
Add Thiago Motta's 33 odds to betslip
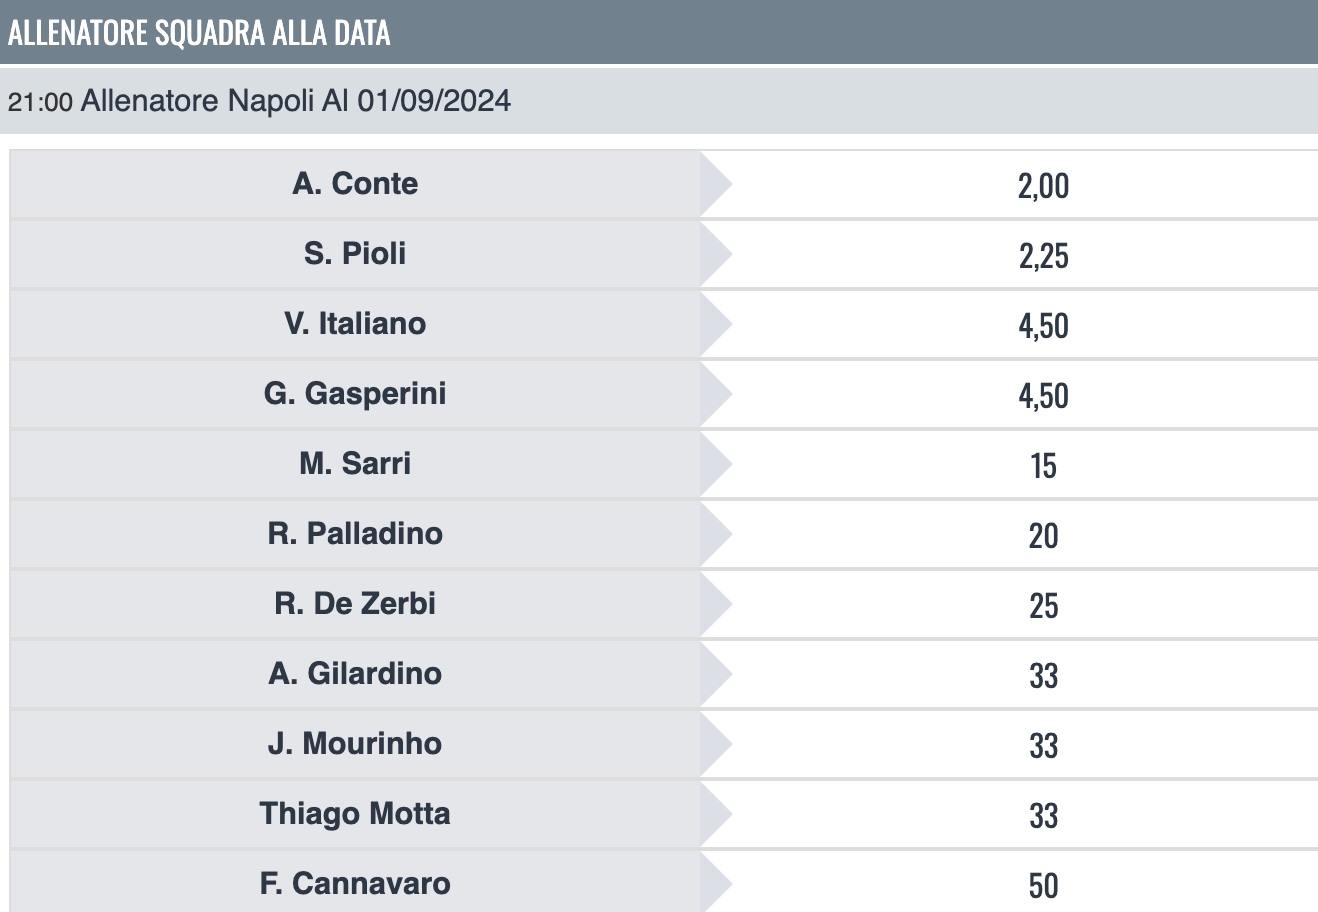(x=1043, y=815)
